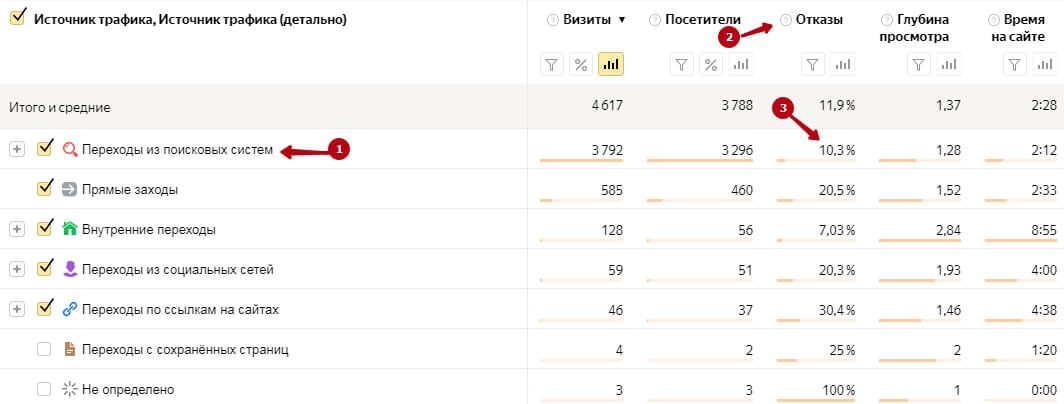Sort table by Посетители column header
1064x404 pixels.
pyautogui.click(x=703, y=20)
